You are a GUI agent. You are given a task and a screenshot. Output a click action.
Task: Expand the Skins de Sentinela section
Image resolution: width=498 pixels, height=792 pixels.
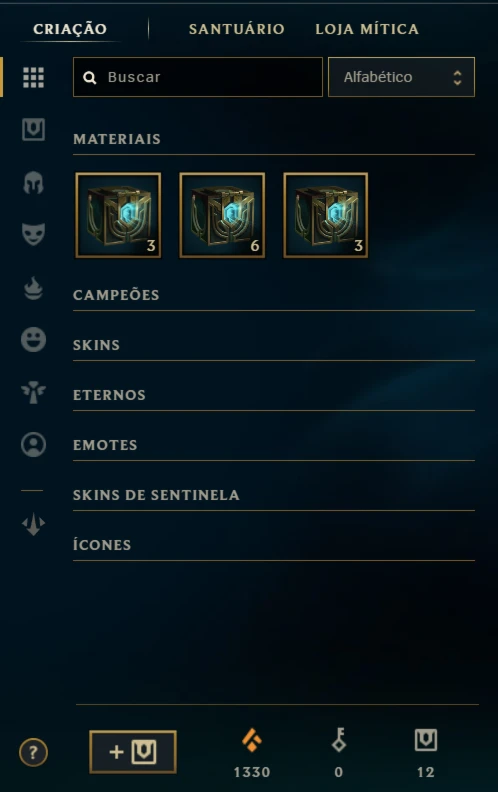[x=274, y=495]
